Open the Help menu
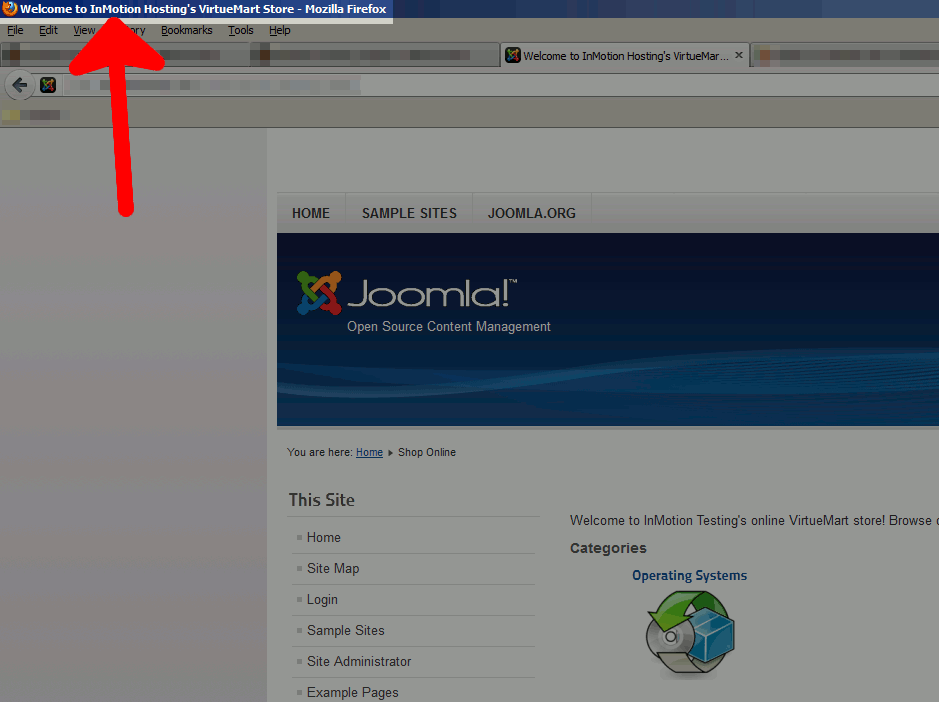The height and width of the screenshot is (702, 939). coord(280,30)
